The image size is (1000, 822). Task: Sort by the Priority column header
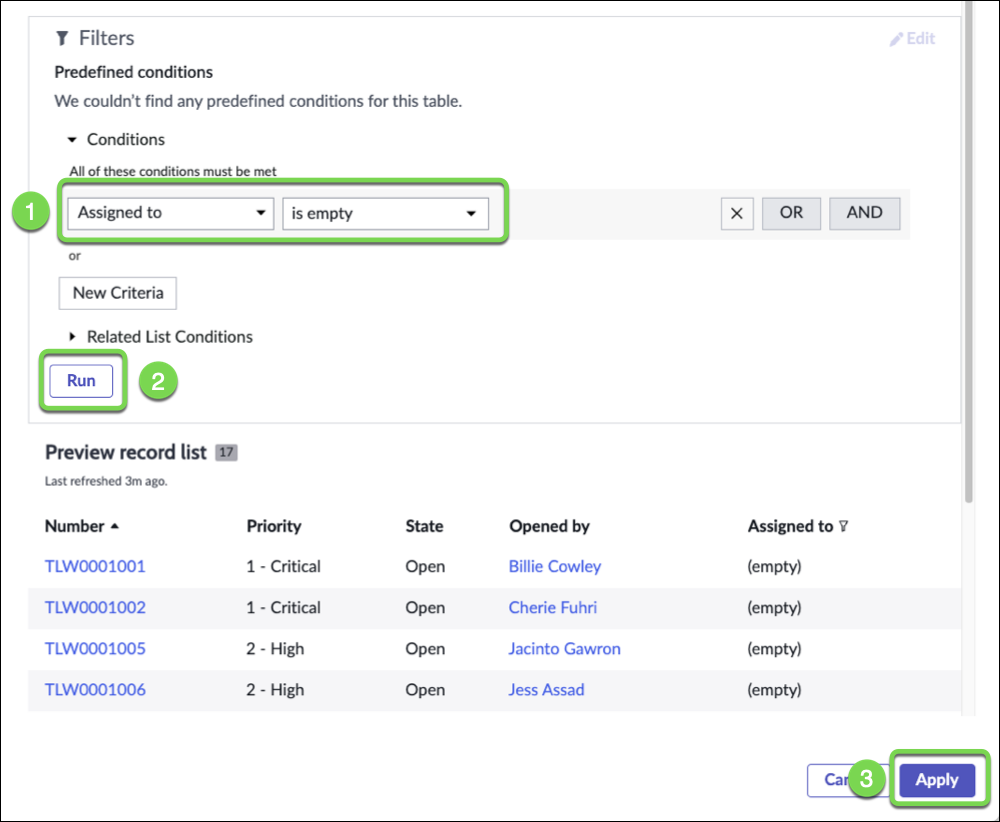273,526
